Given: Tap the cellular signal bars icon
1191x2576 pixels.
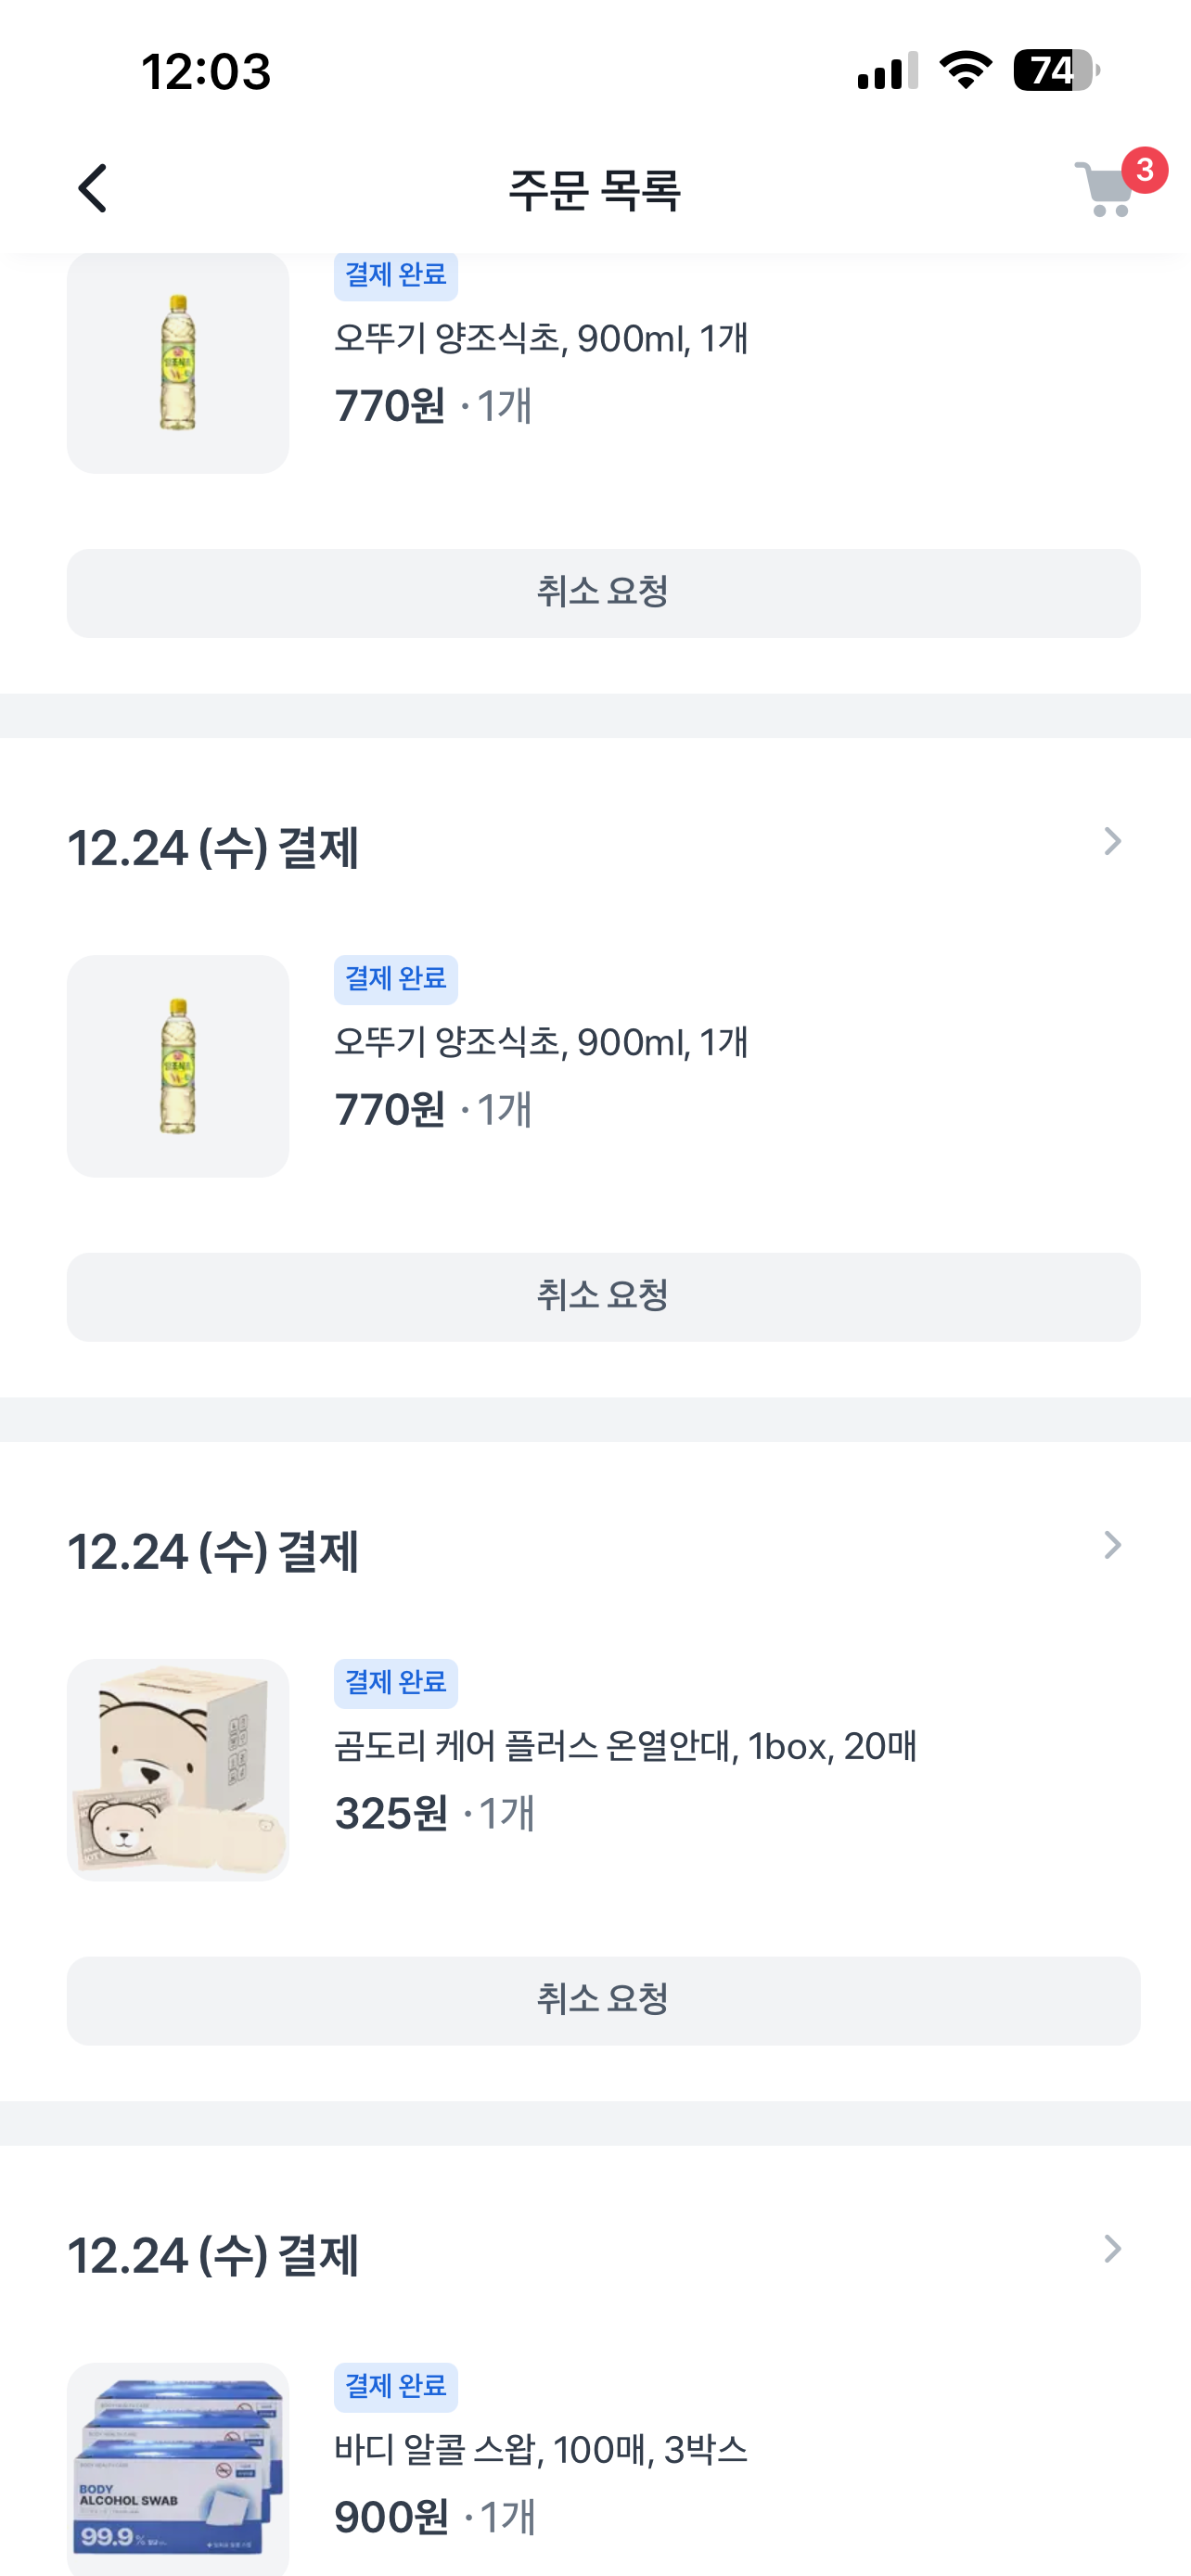Looking at the screenshot, I should point(887,71).
